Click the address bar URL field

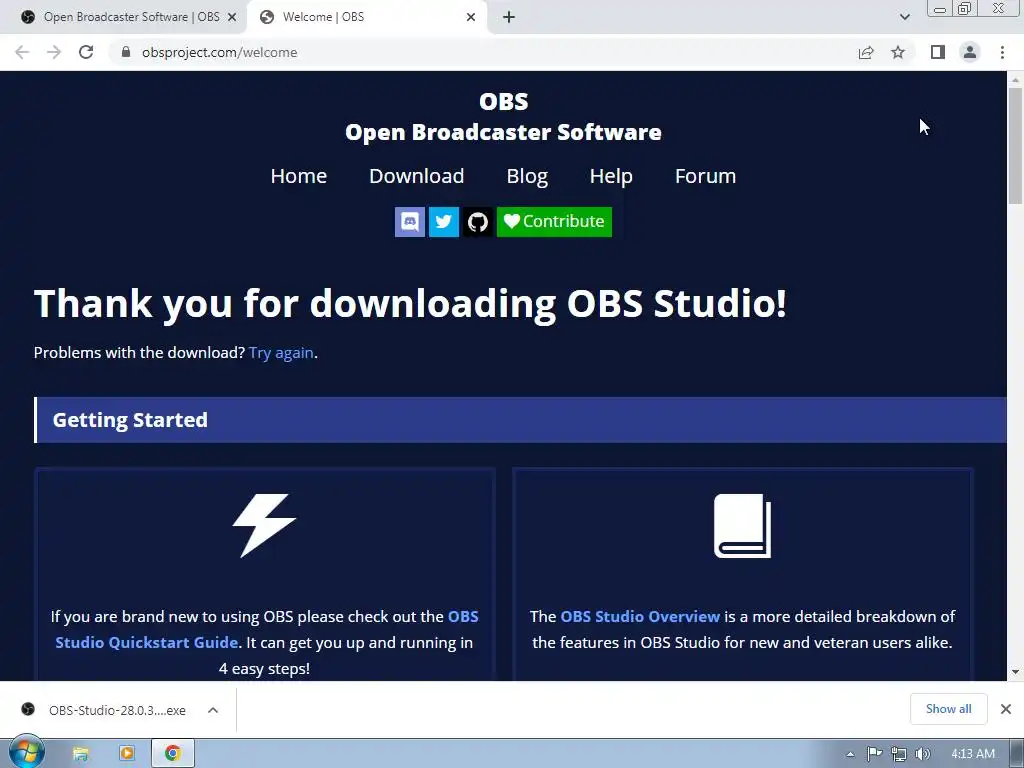tap(483, 52)
